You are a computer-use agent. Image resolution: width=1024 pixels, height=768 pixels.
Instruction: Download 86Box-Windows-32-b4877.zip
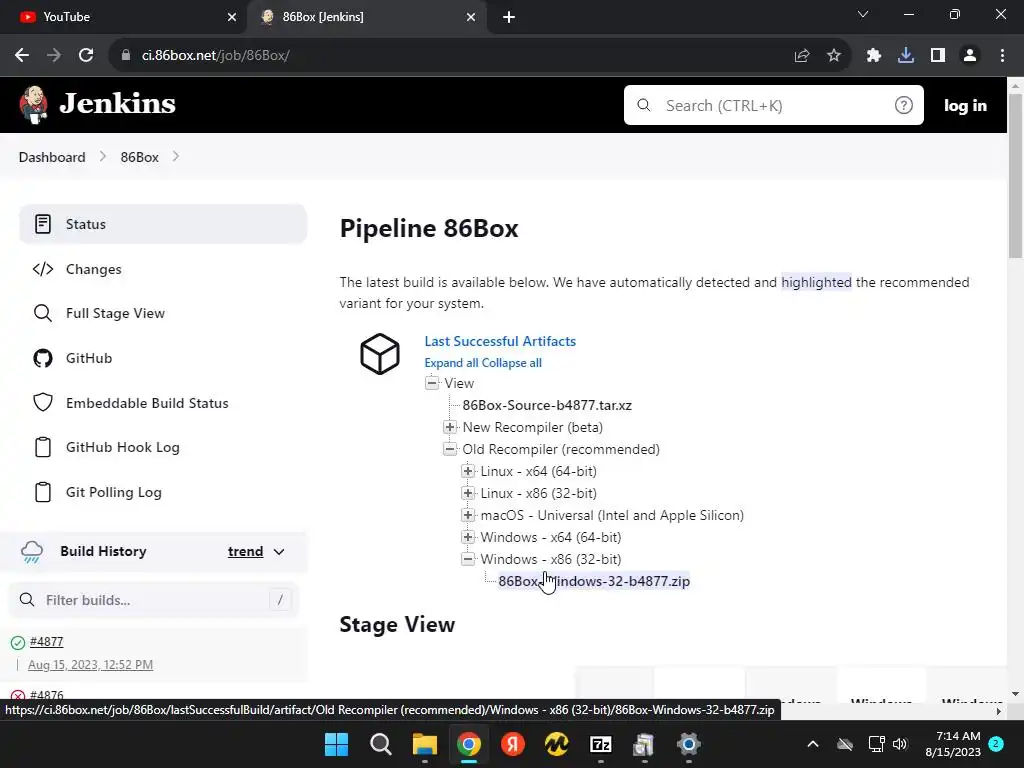[594, 581]
